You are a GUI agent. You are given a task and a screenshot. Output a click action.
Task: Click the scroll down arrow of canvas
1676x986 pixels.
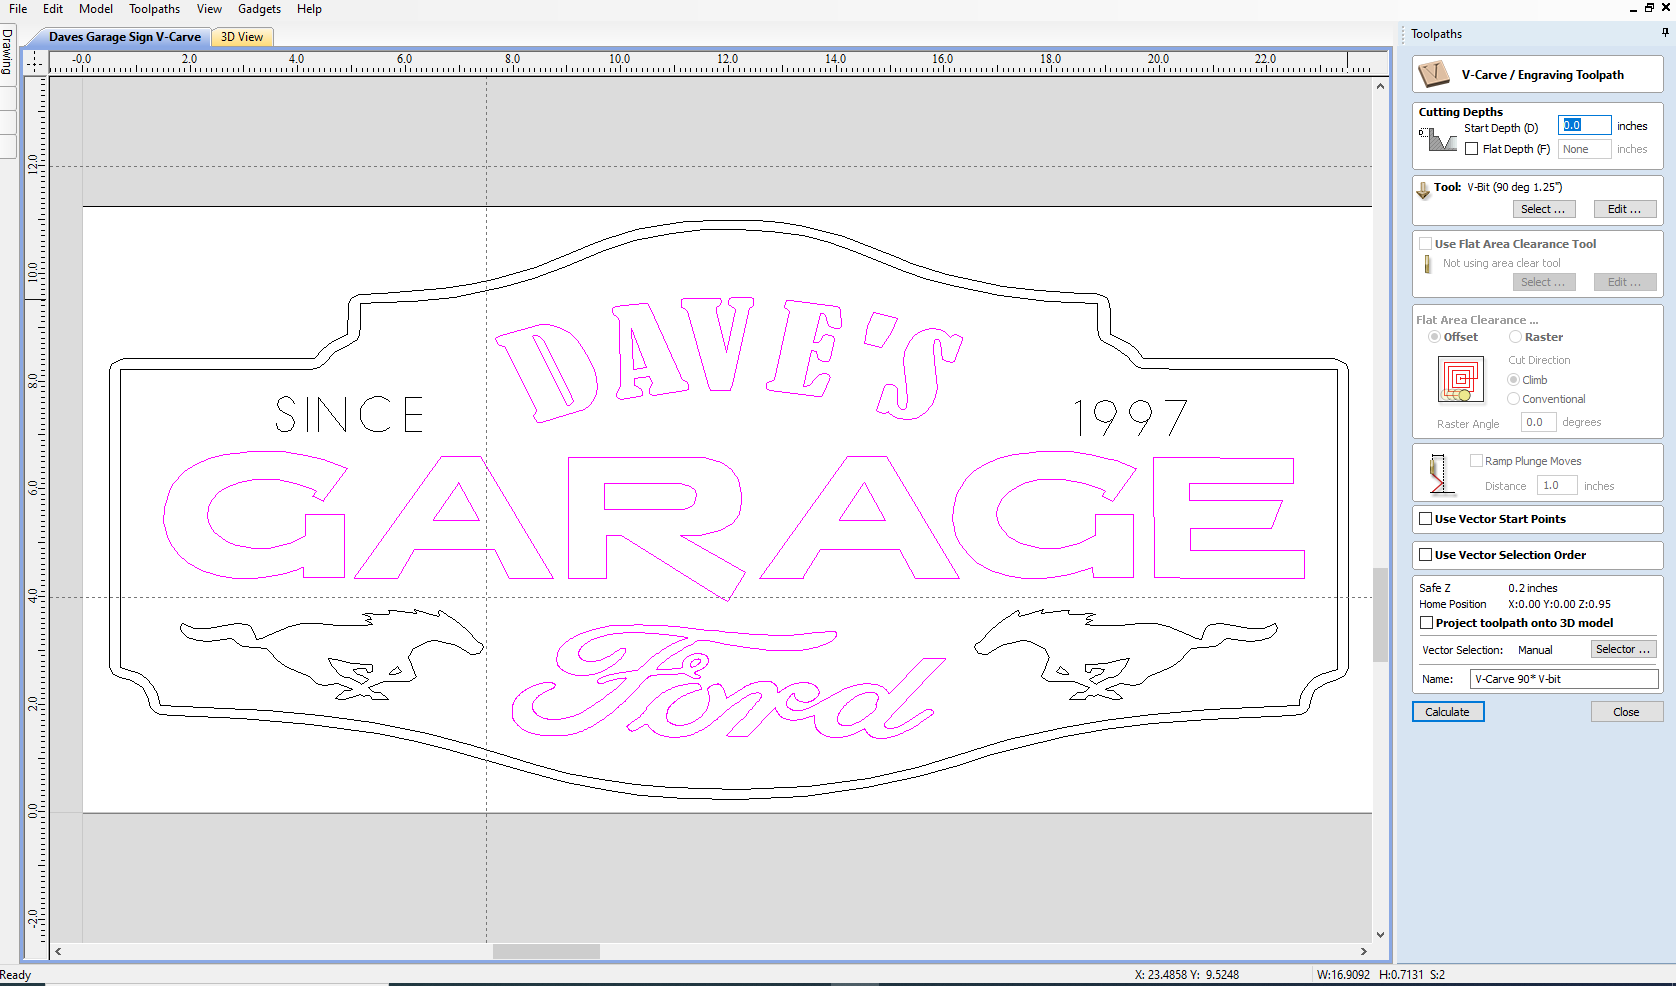coord(1380,935)
